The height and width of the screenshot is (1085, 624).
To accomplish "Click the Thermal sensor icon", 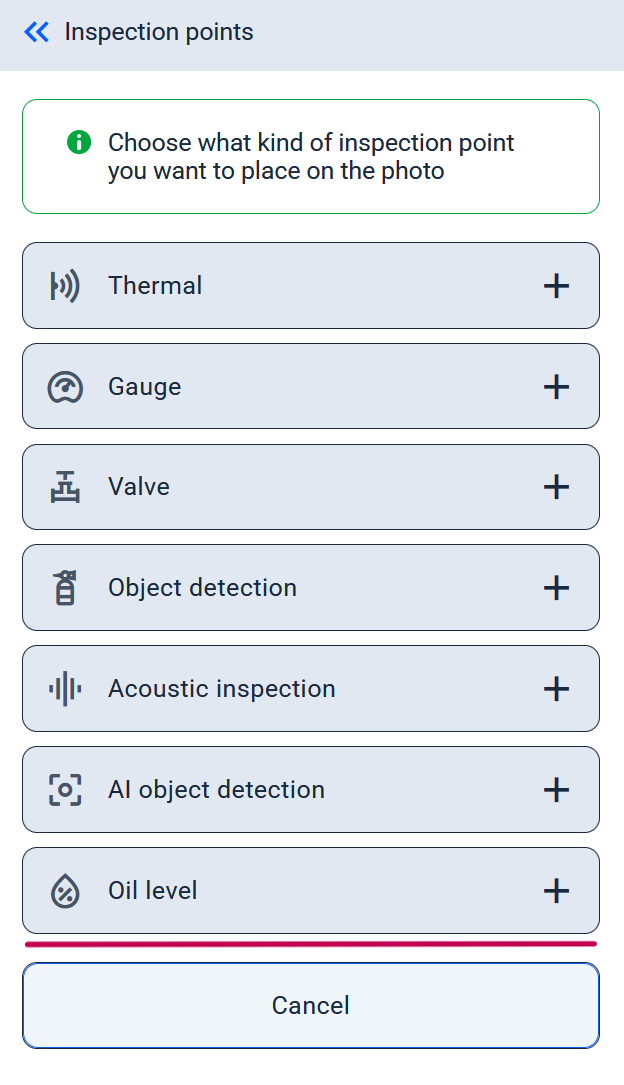I will point(65,286).
